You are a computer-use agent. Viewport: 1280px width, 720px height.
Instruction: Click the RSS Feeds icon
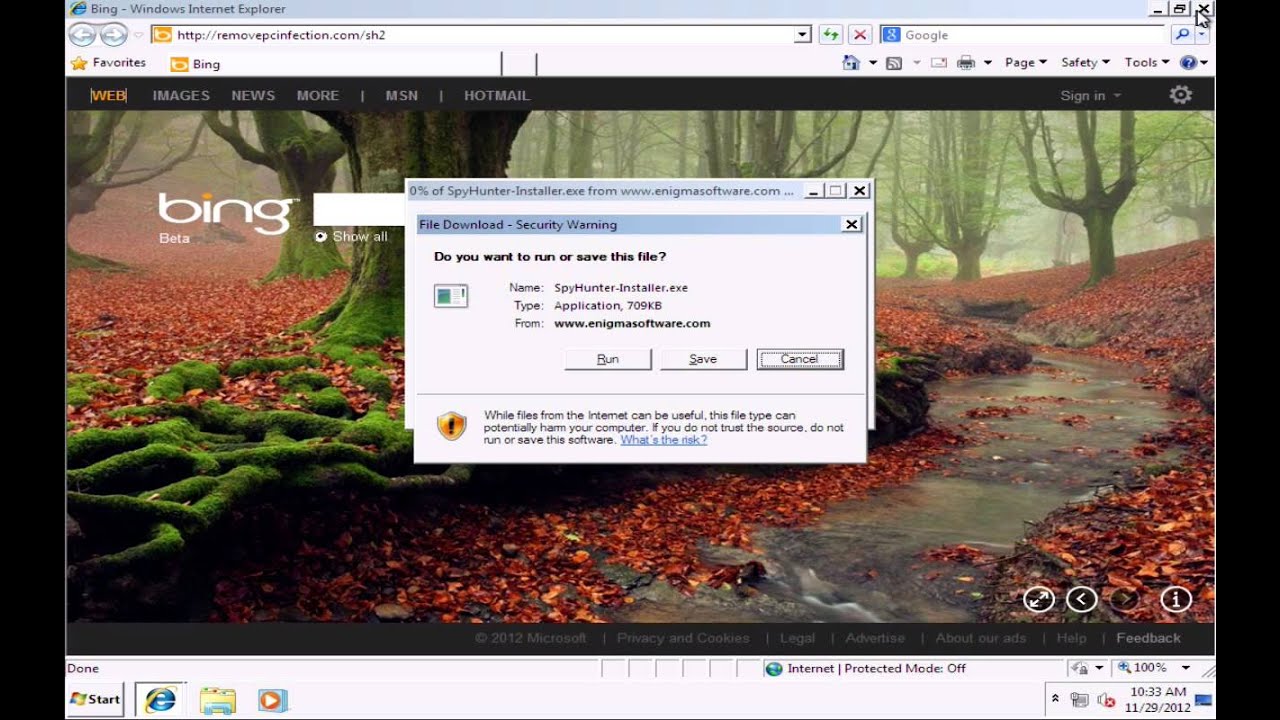coord(894,63)
